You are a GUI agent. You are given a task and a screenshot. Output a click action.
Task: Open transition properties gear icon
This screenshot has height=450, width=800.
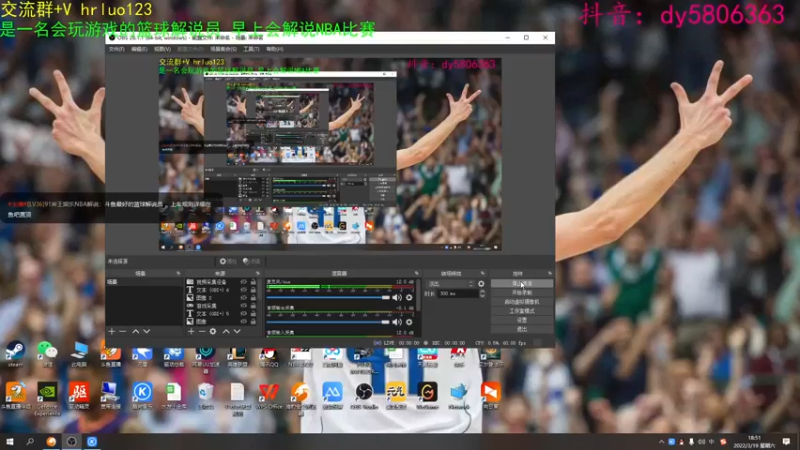point(481,284)
